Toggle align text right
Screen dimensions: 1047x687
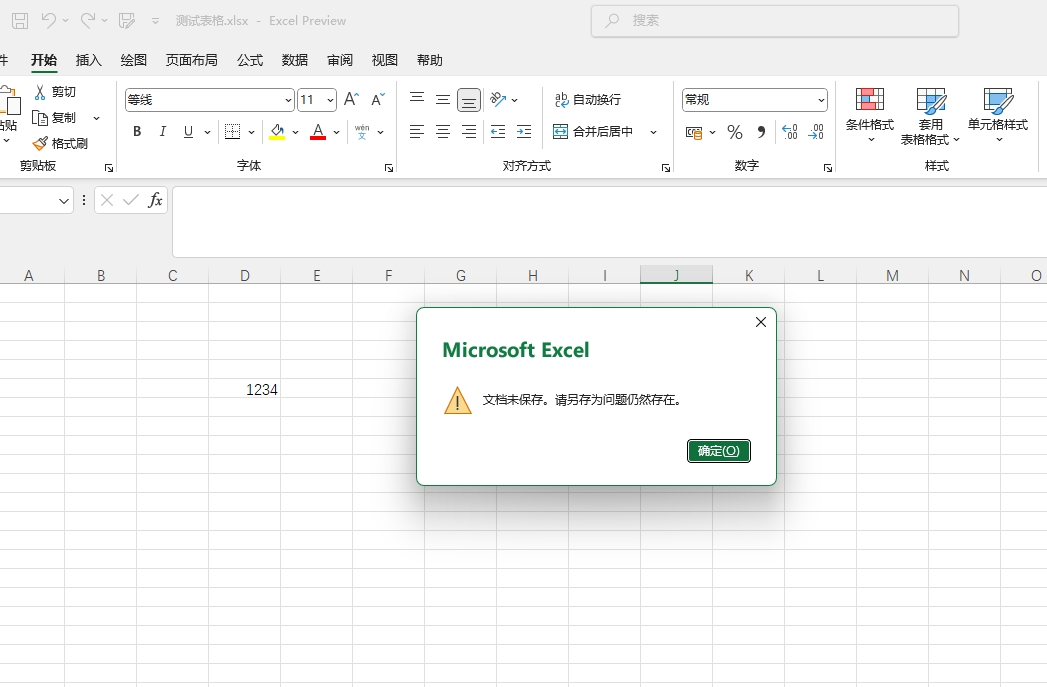pyautogui.click(x=469, y=132)
